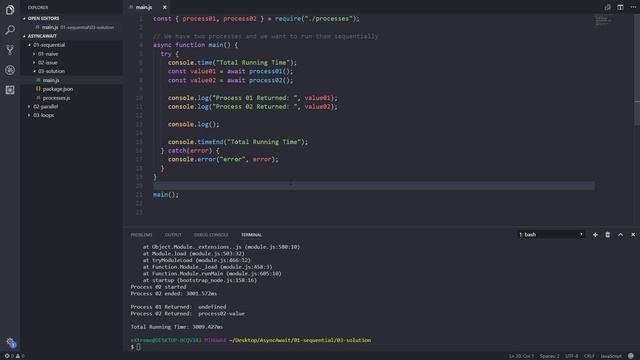
Task: Click the line and column status item
Action: tap(521, 356)
